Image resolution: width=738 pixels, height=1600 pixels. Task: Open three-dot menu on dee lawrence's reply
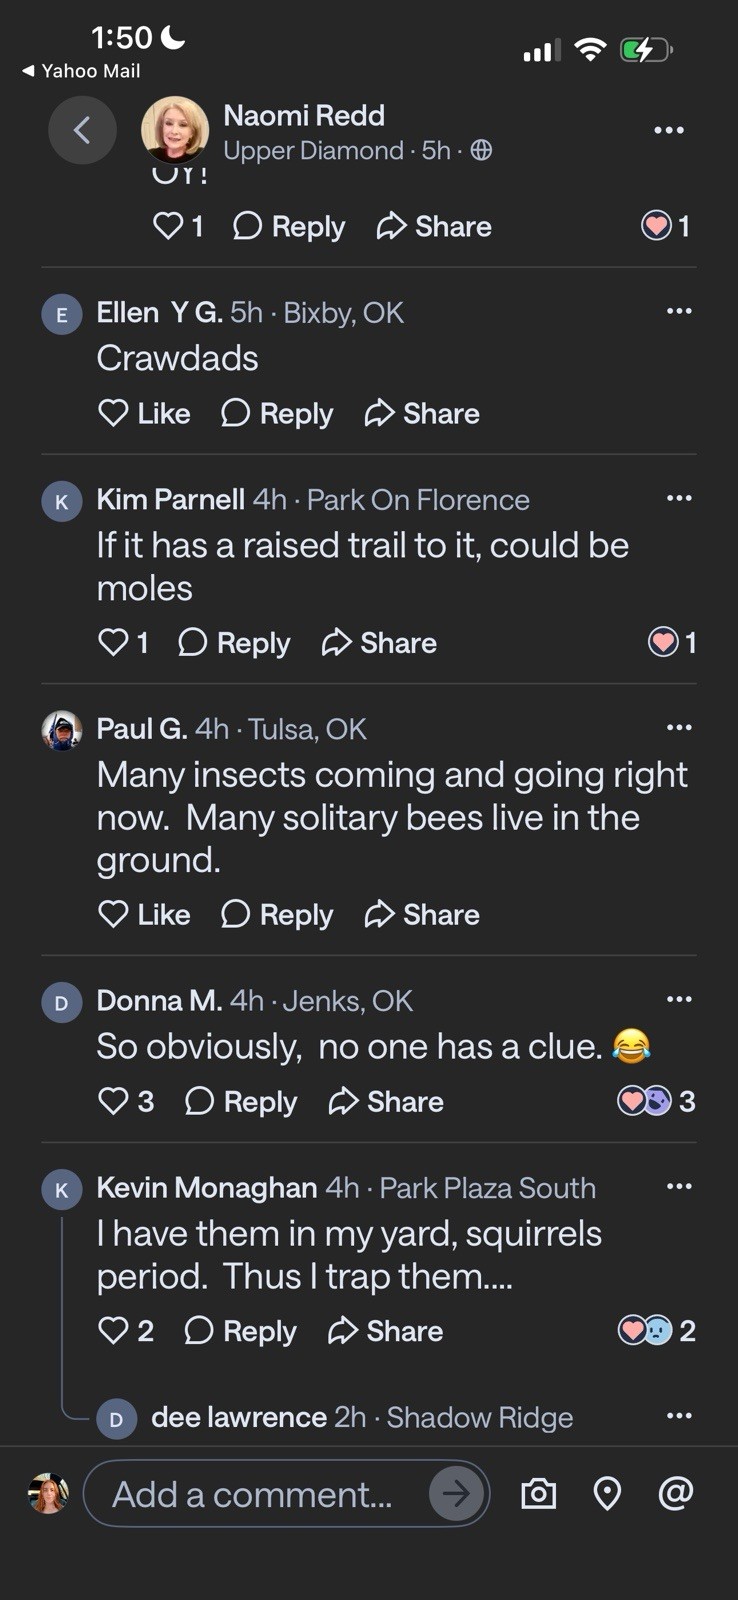[x=679, y=1416]
